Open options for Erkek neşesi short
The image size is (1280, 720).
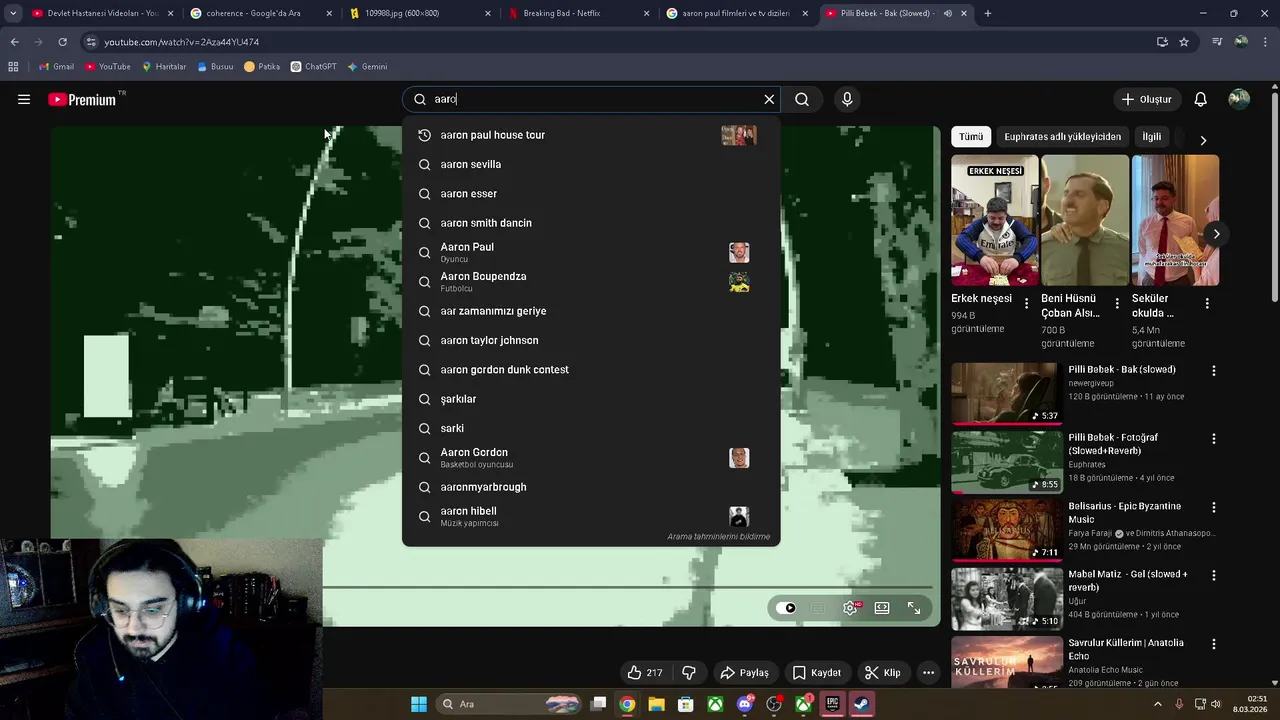point(1026,303)
